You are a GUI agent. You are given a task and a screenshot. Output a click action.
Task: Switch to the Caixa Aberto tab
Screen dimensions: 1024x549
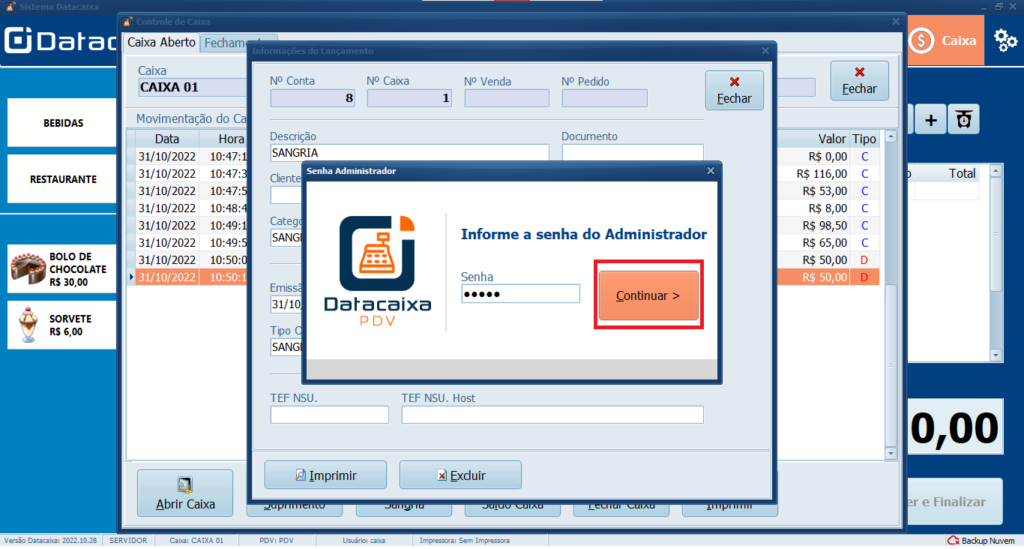click(x=161, y=43)
